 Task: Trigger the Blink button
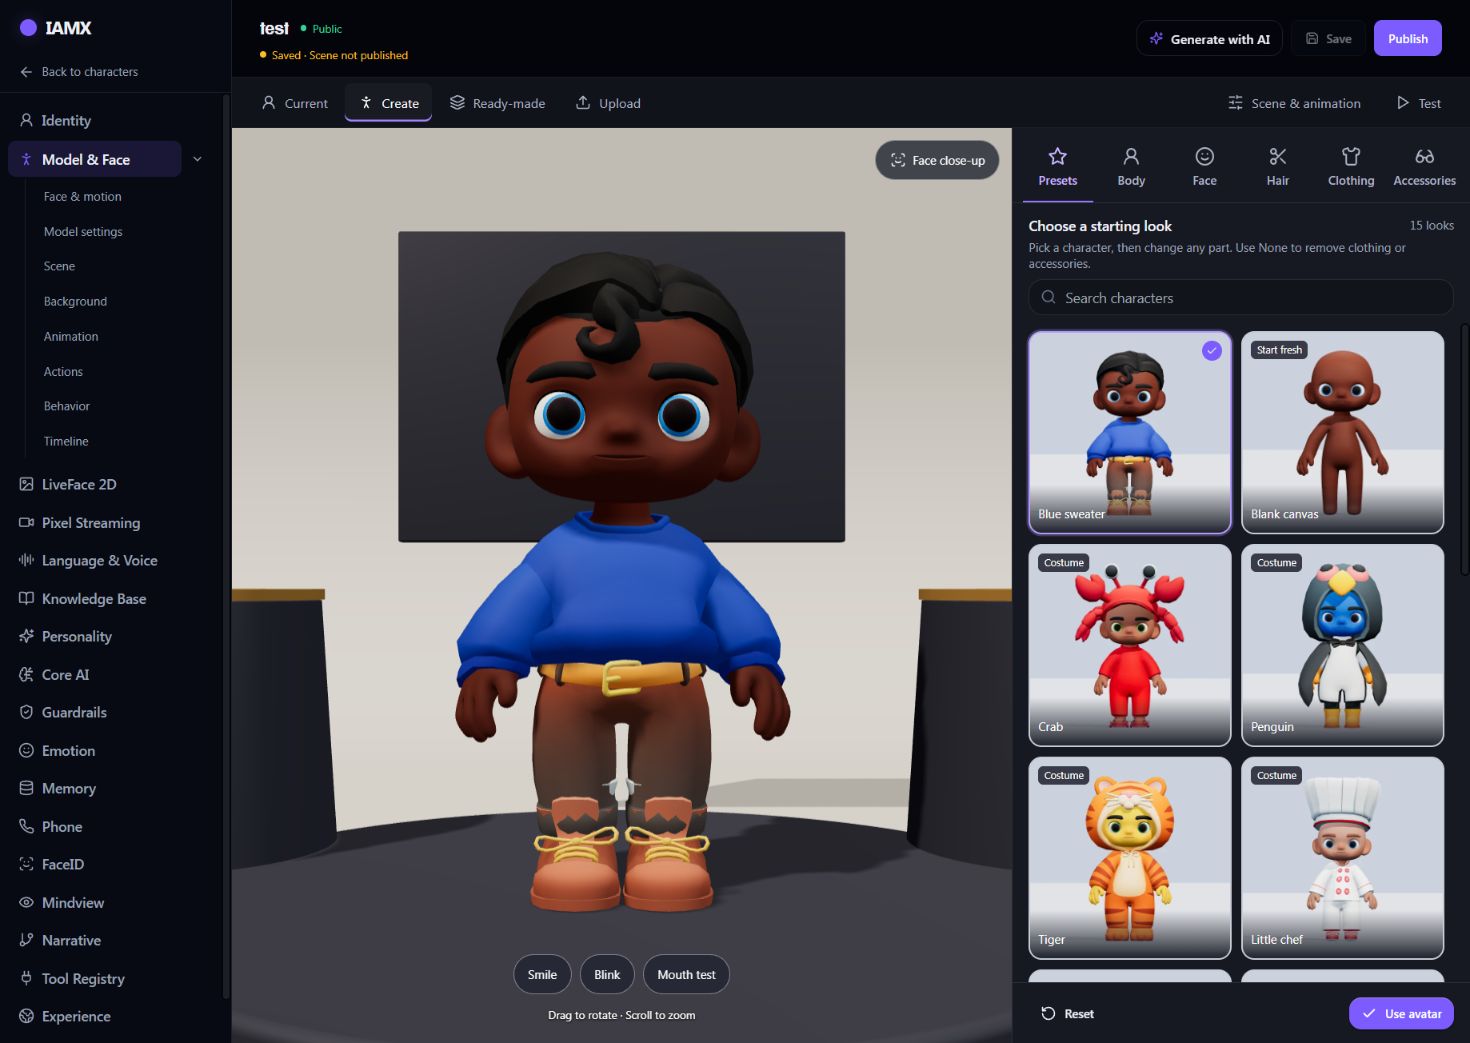click(x=607, y=974)
